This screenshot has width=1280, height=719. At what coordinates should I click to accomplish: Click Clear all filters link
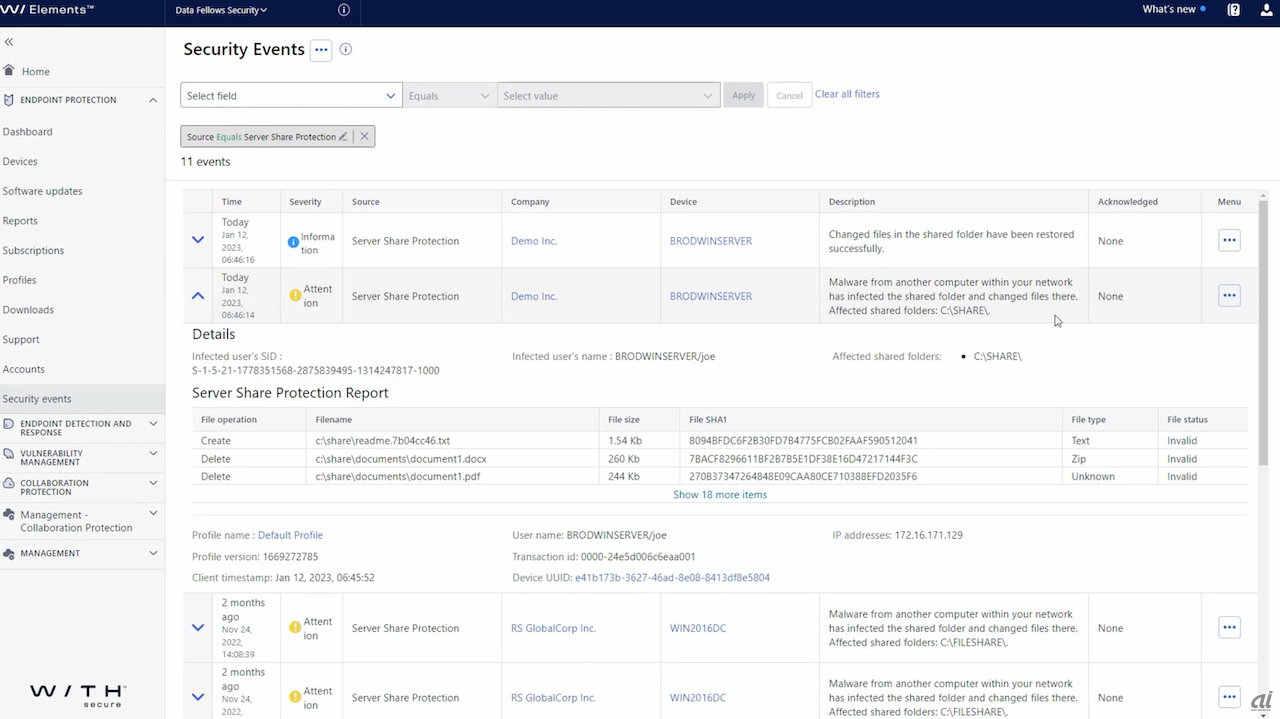[847, 94]
